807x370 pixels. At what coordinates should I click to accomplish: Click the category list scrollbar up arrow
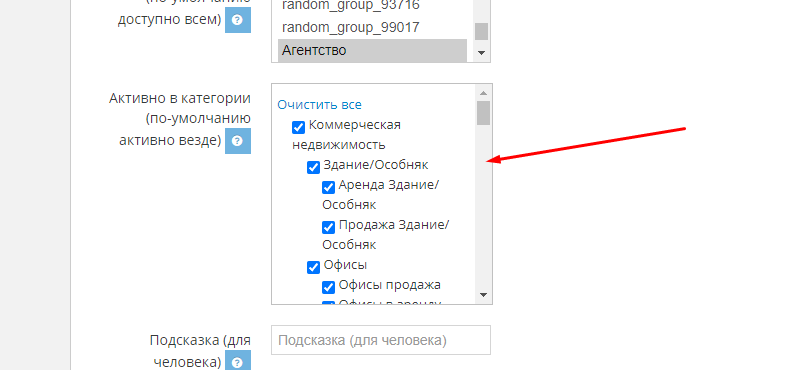tap(483, 93)
